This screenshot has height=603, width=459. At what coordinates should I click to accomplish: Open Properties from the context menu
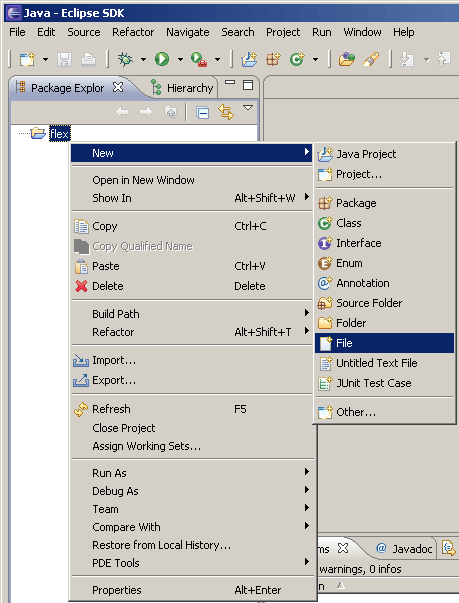(x=192, y=590)
